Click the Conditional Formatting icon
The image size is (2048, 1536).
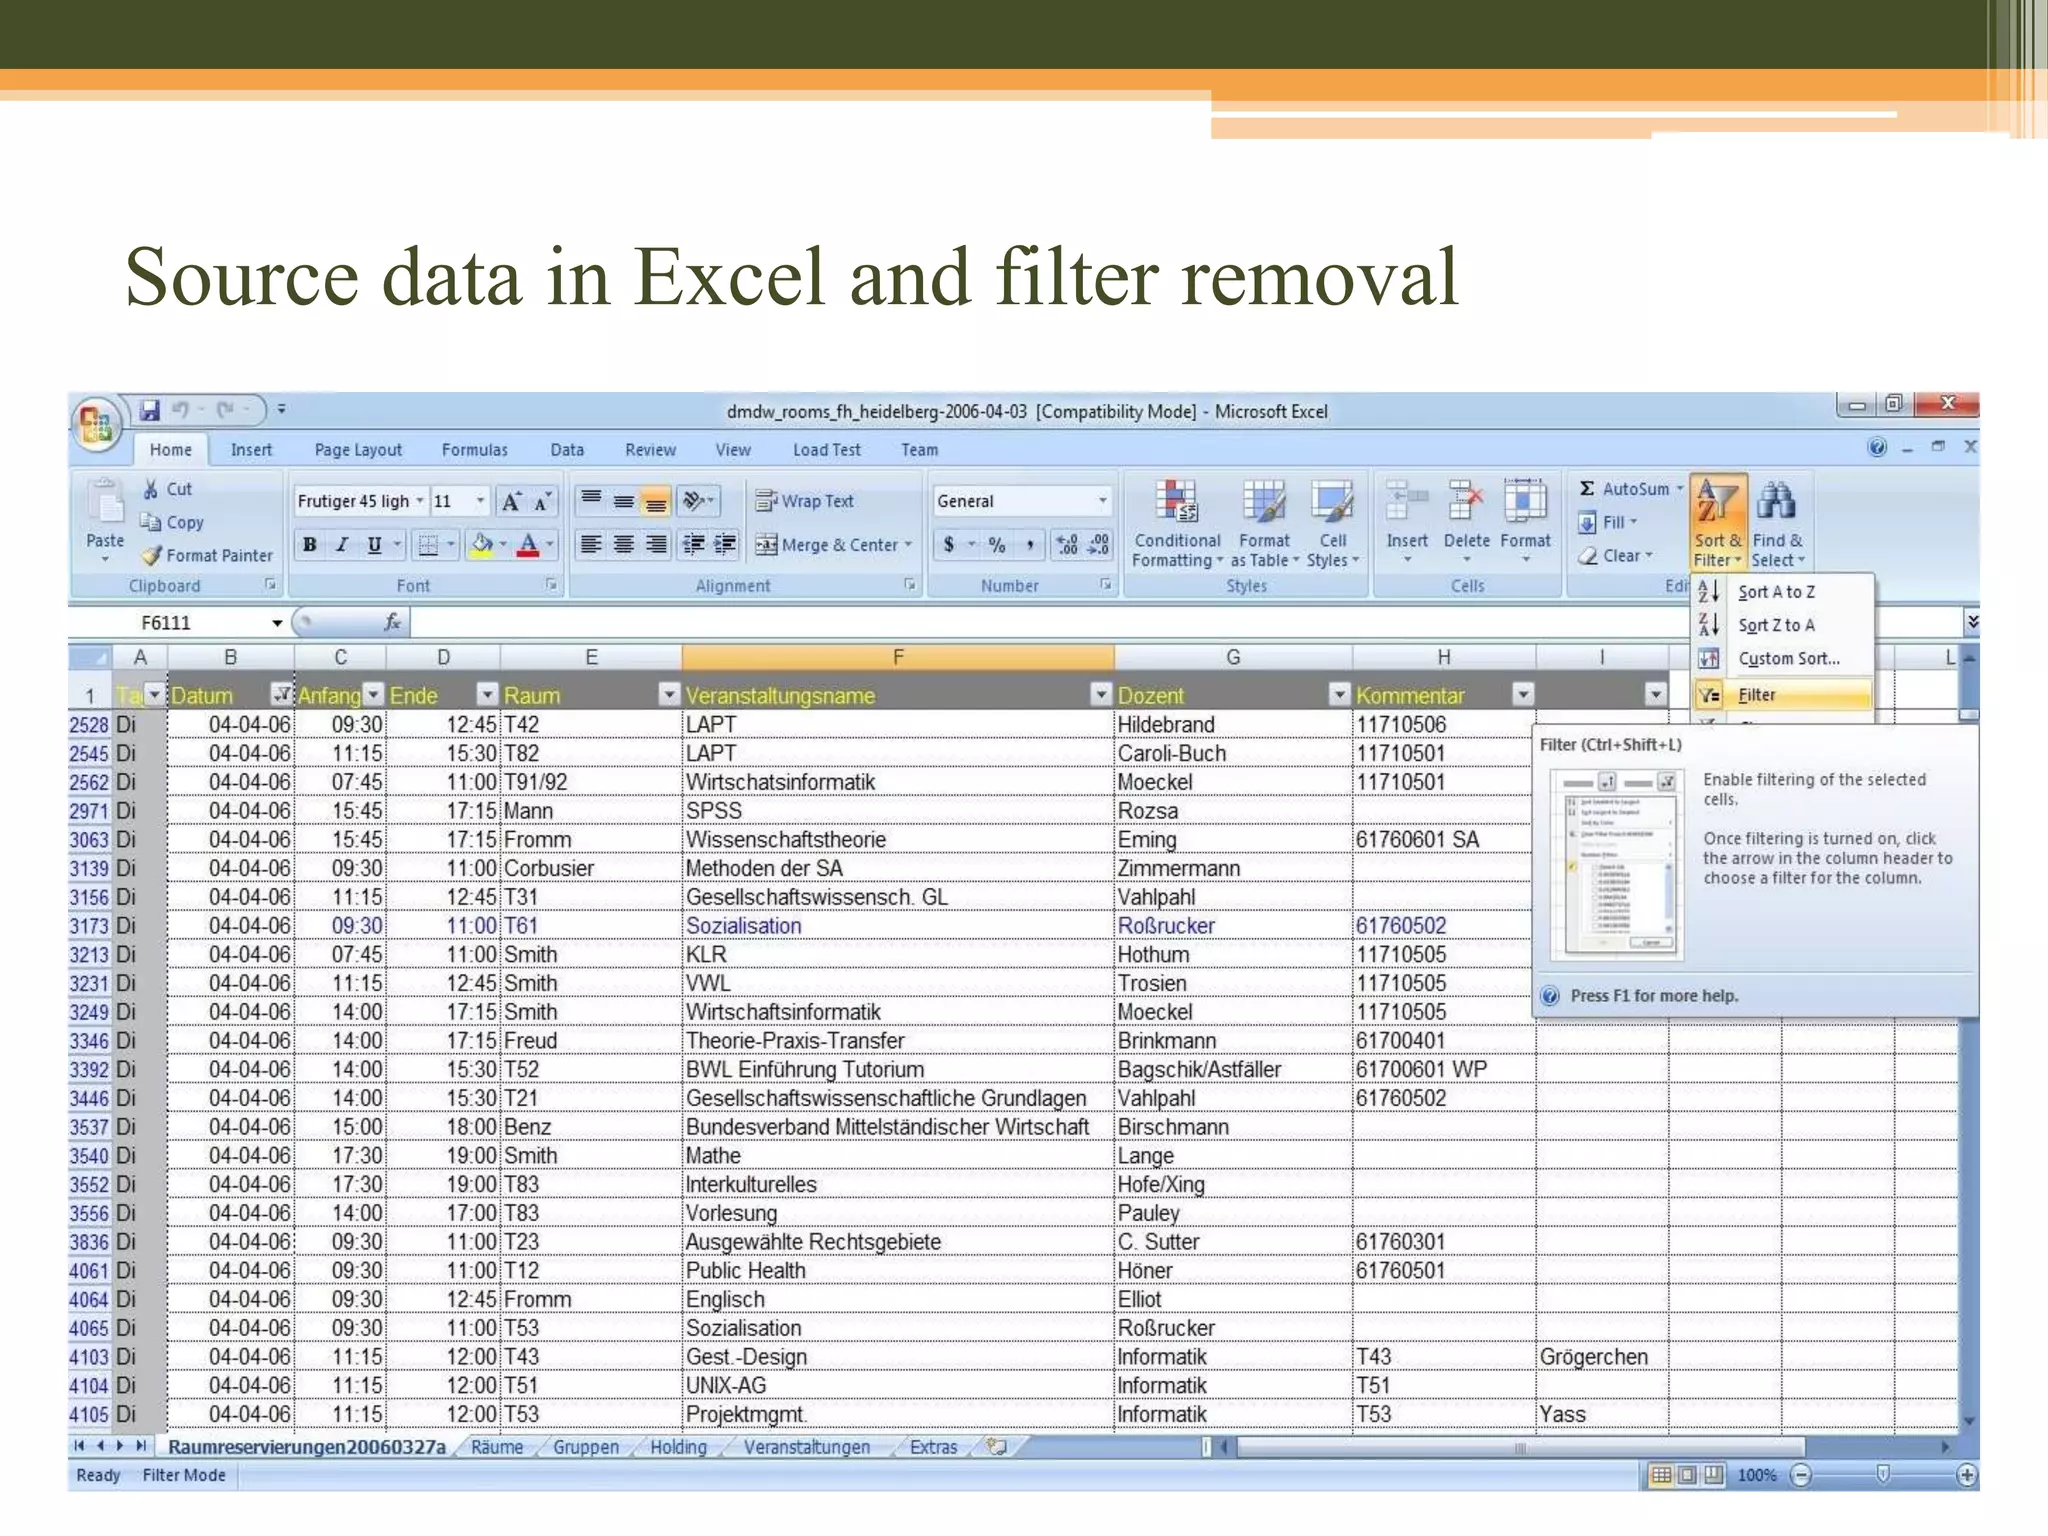[x=1177, y=501]
